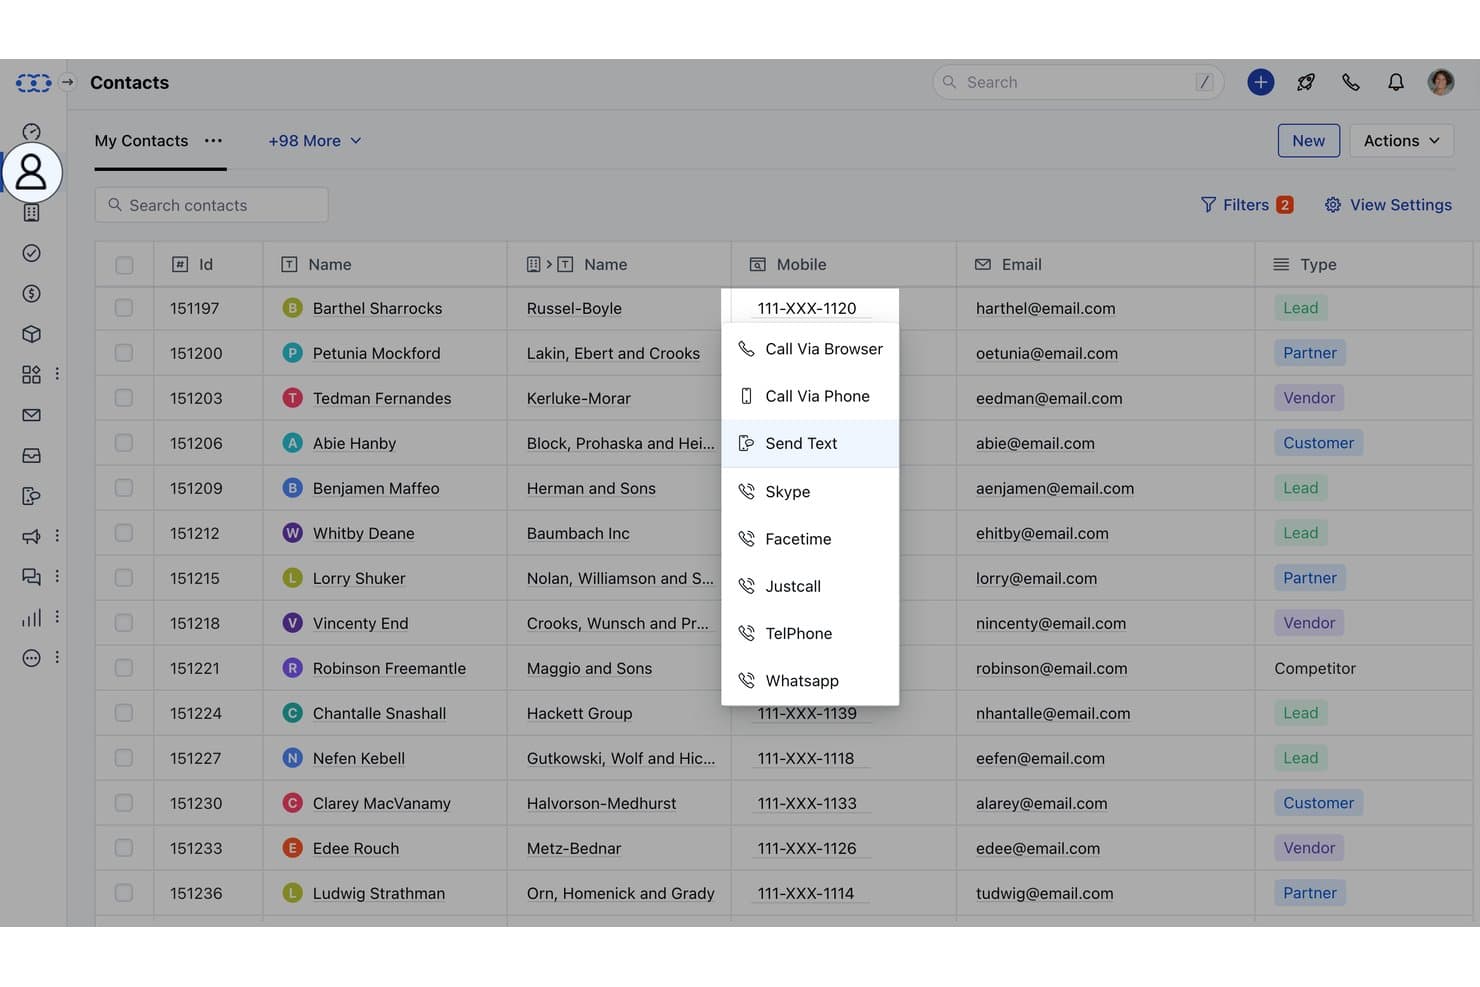Check the box for Ludwig Strathman row

pyautogui.click(x=124, y=893)
